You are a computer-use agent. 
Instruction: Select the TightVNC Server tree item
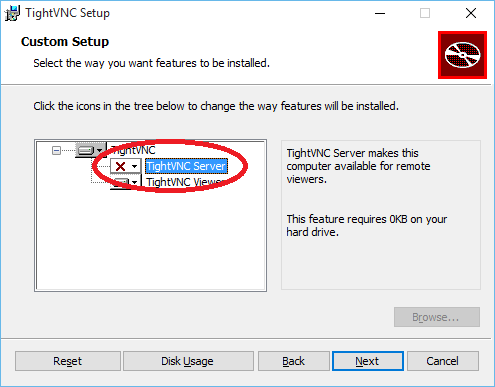pyautogui.click(x=186, y=166)
